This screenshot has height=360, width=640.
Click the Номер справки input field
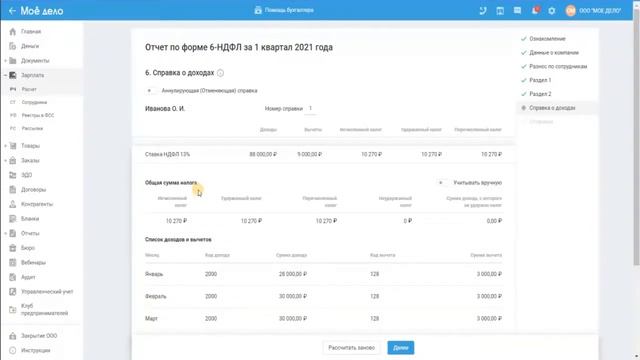click(x=310, y=109)
